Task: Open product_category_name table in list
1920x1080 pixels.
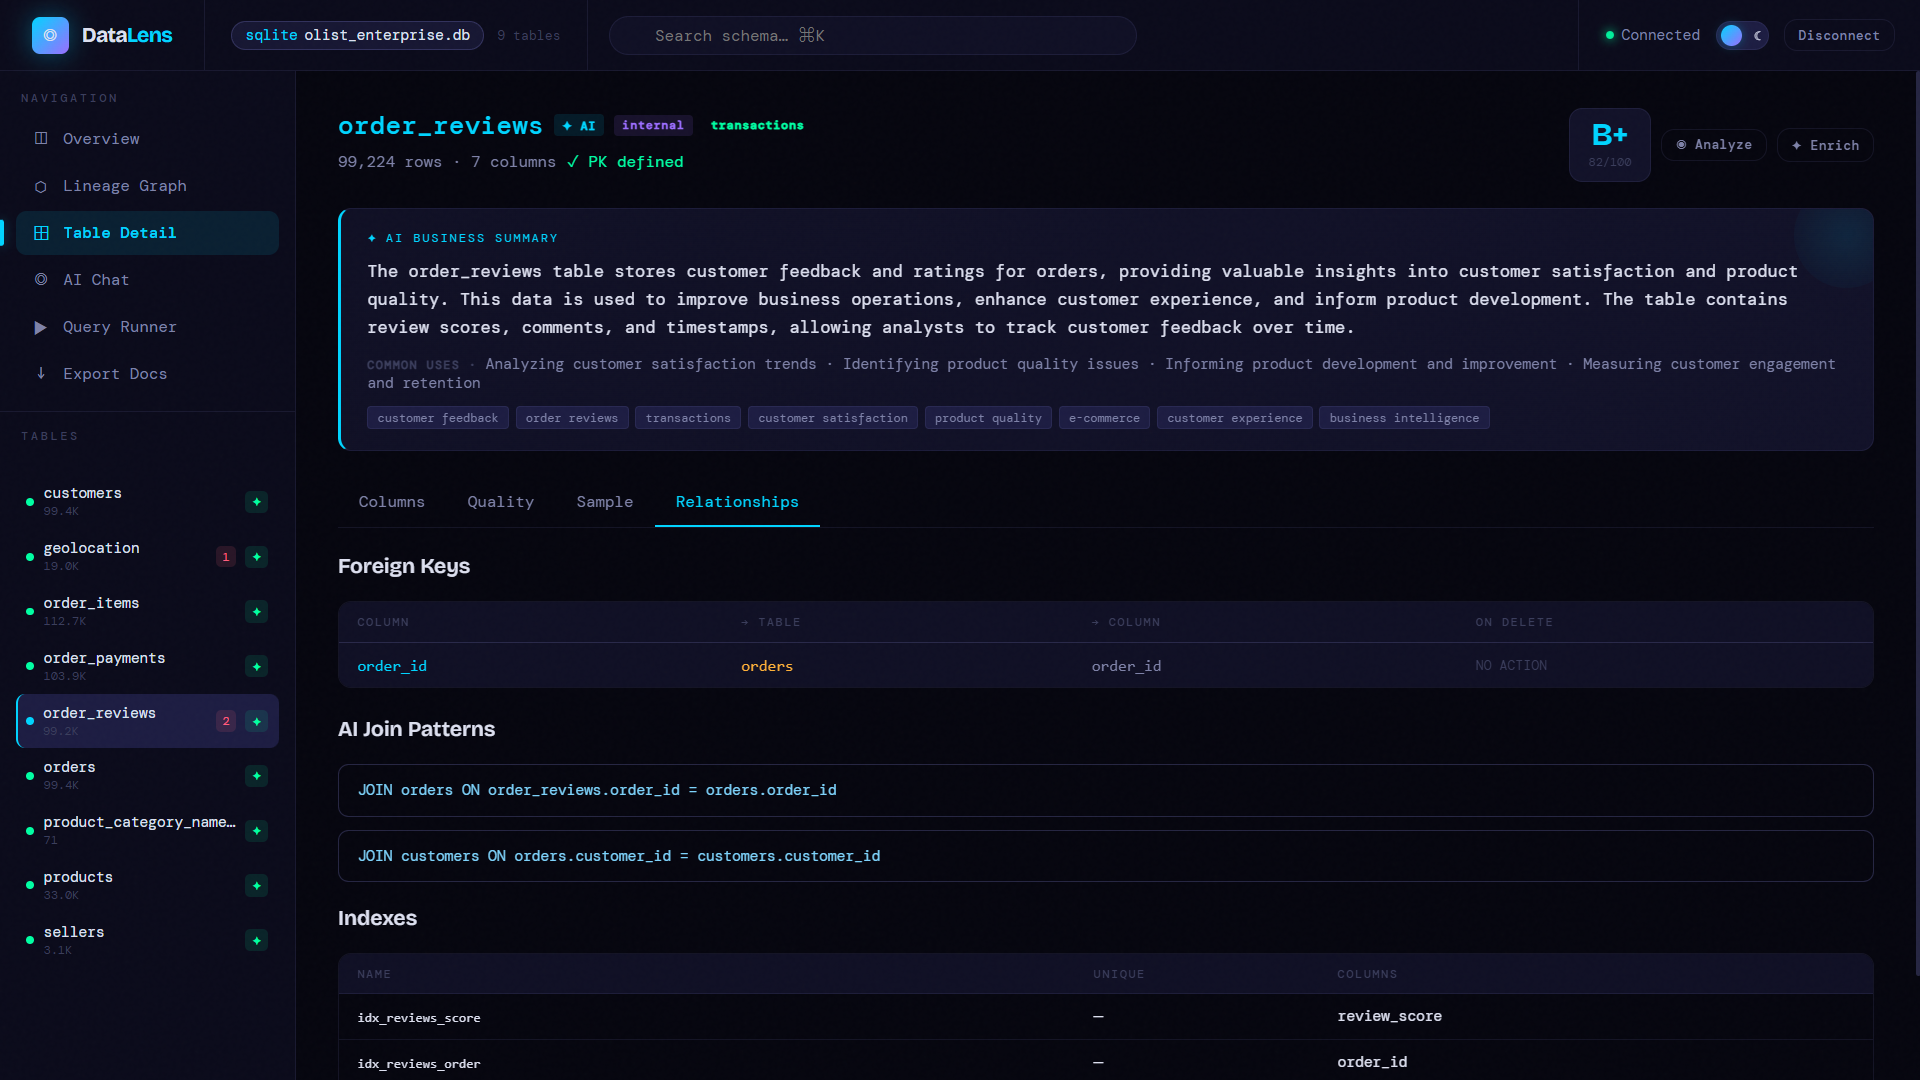Action: coord(147,831)
